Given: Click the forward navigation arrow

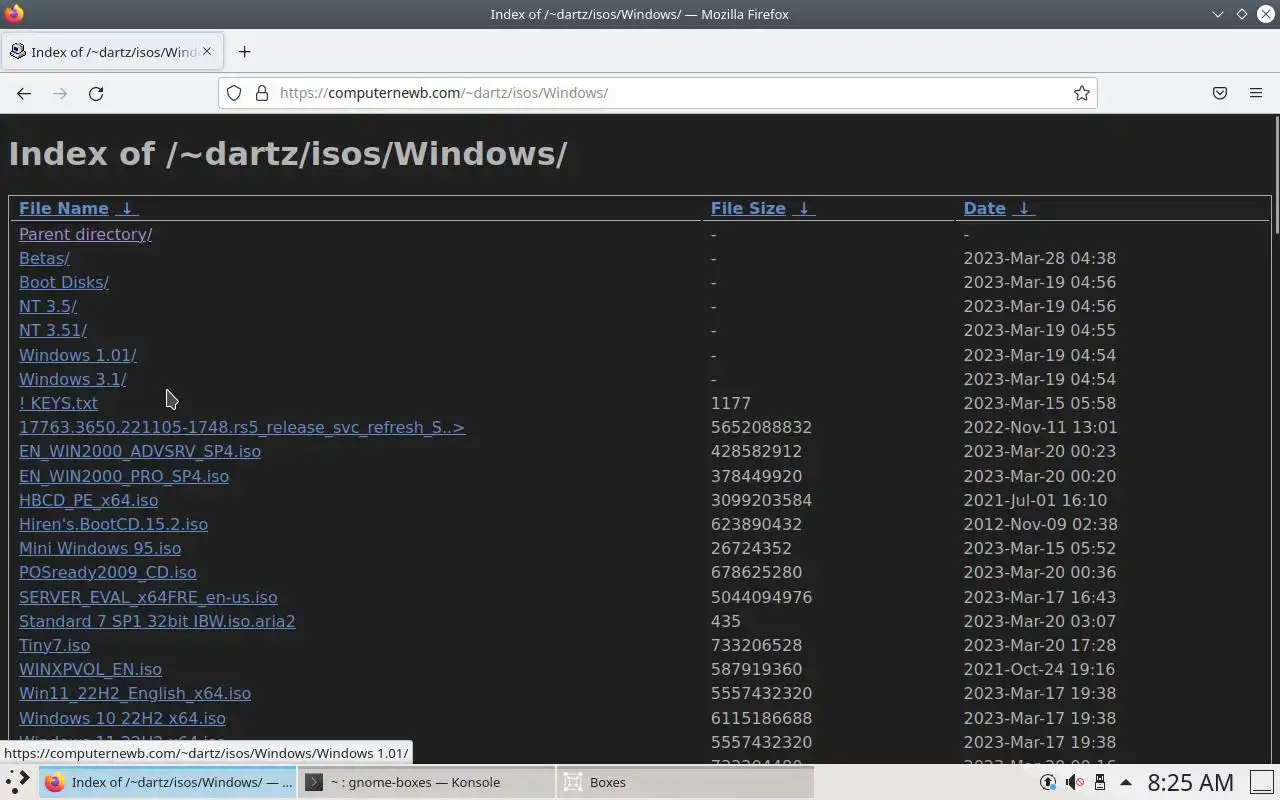Looking at the screenshot, I should click(60, 93).
